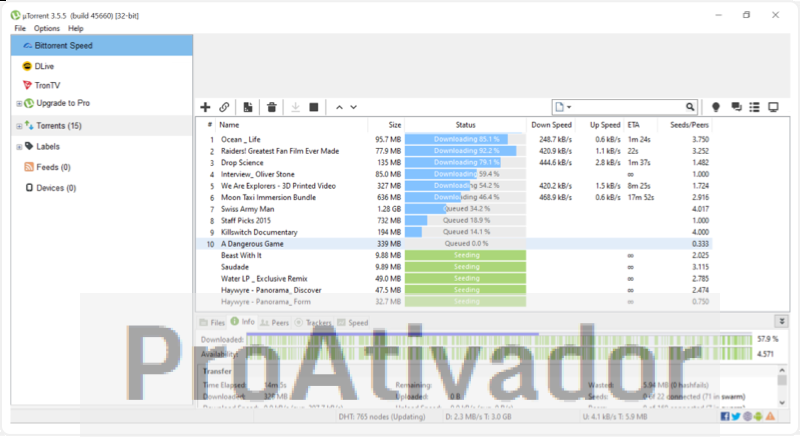Select the Swiss Army Man torrent
800x437 pixels.
tap(247, 209)
